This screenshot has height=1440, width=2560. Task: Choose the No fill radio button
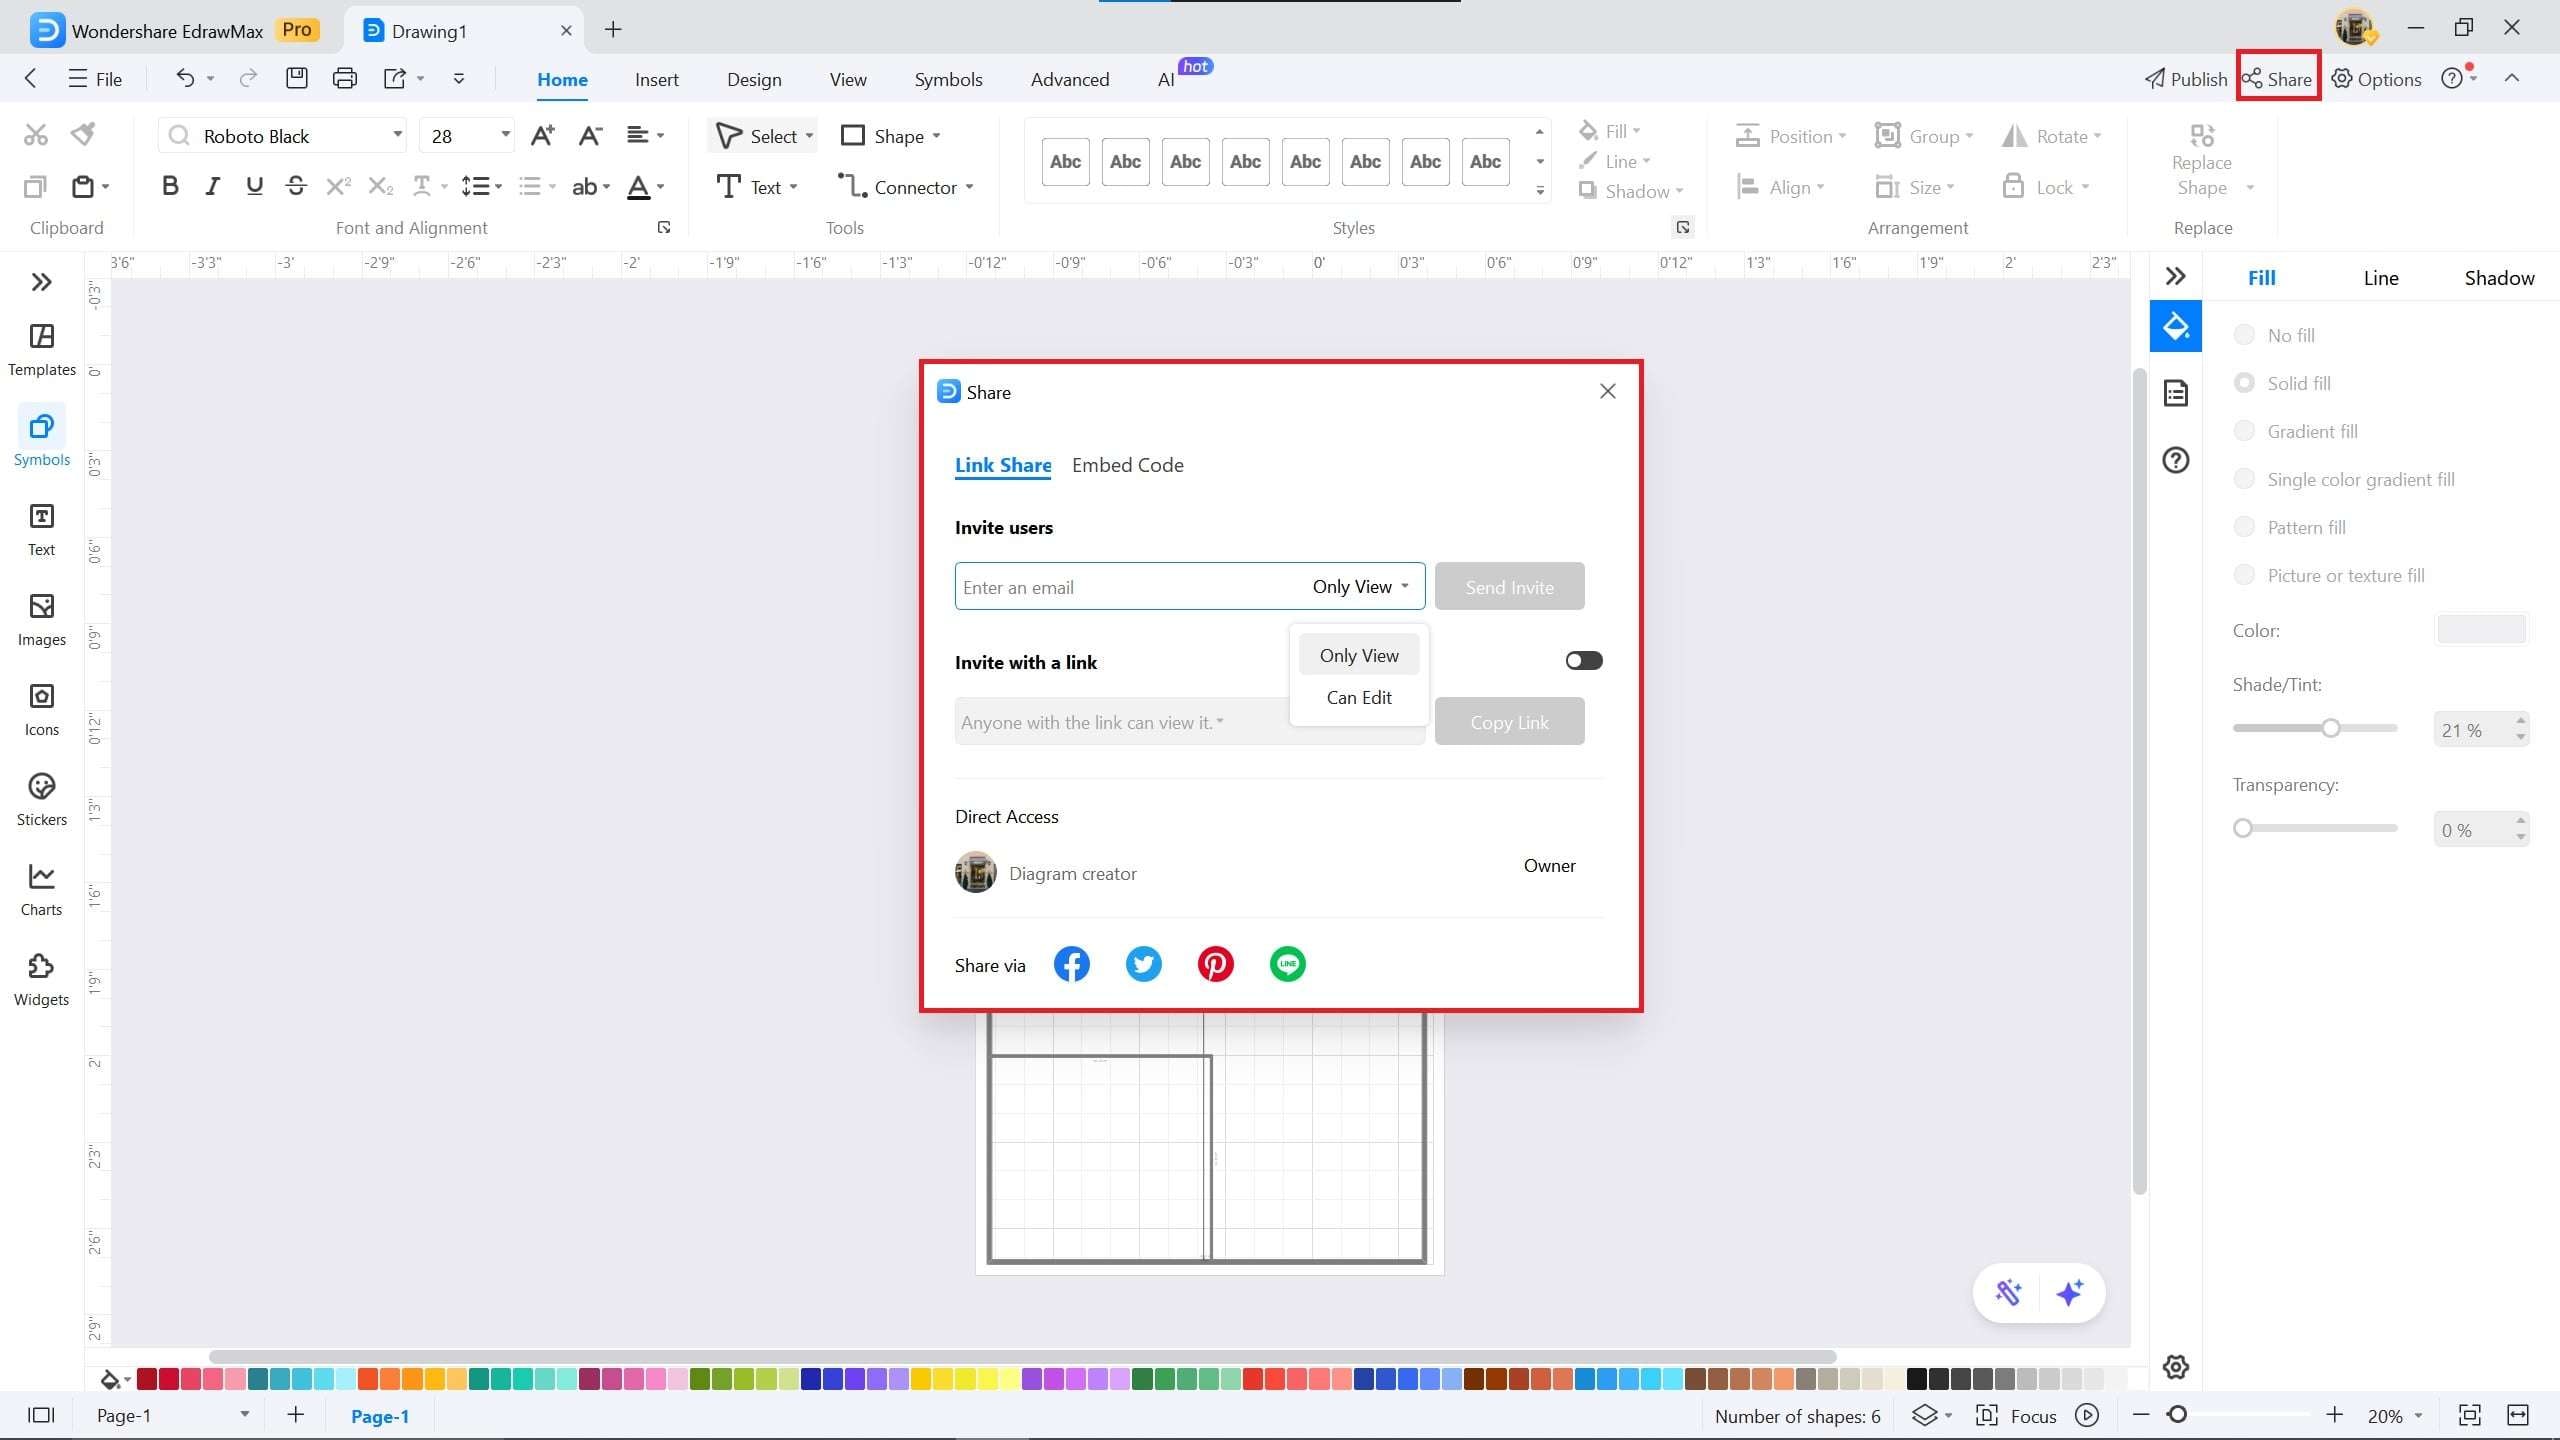(2244, 335)
